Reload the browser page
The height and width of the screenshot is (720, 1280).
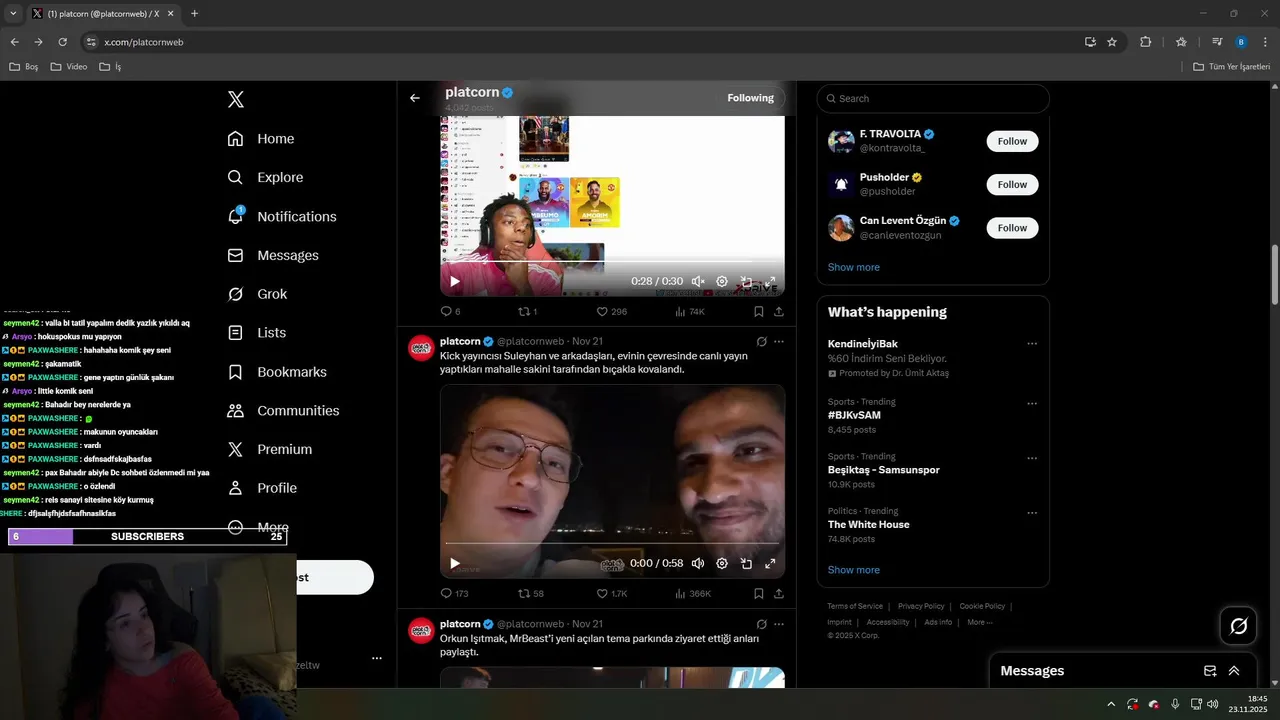(62, 42)
